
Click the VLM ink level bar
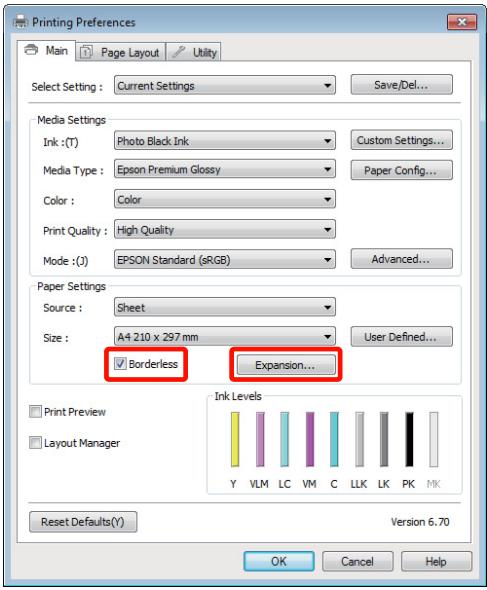[260, 439]
